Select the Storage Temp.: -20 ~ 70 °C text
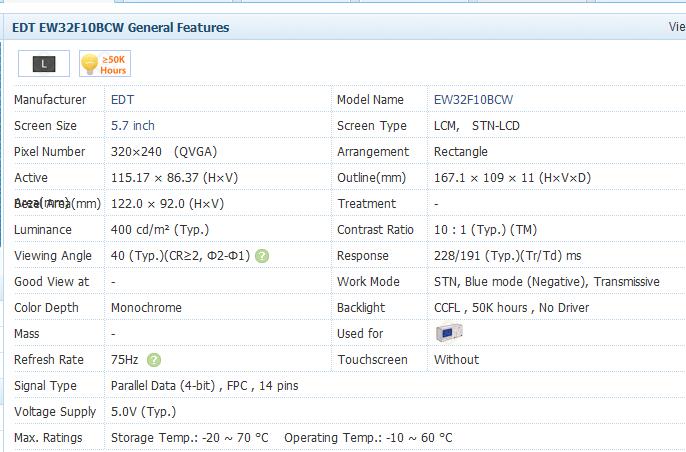 pyautogui.click(x=189, y=438)
